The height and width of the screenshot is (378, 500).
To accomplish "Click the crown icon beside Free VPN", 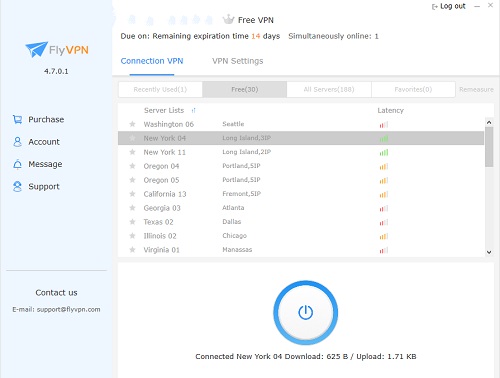I will click(229, 19).
